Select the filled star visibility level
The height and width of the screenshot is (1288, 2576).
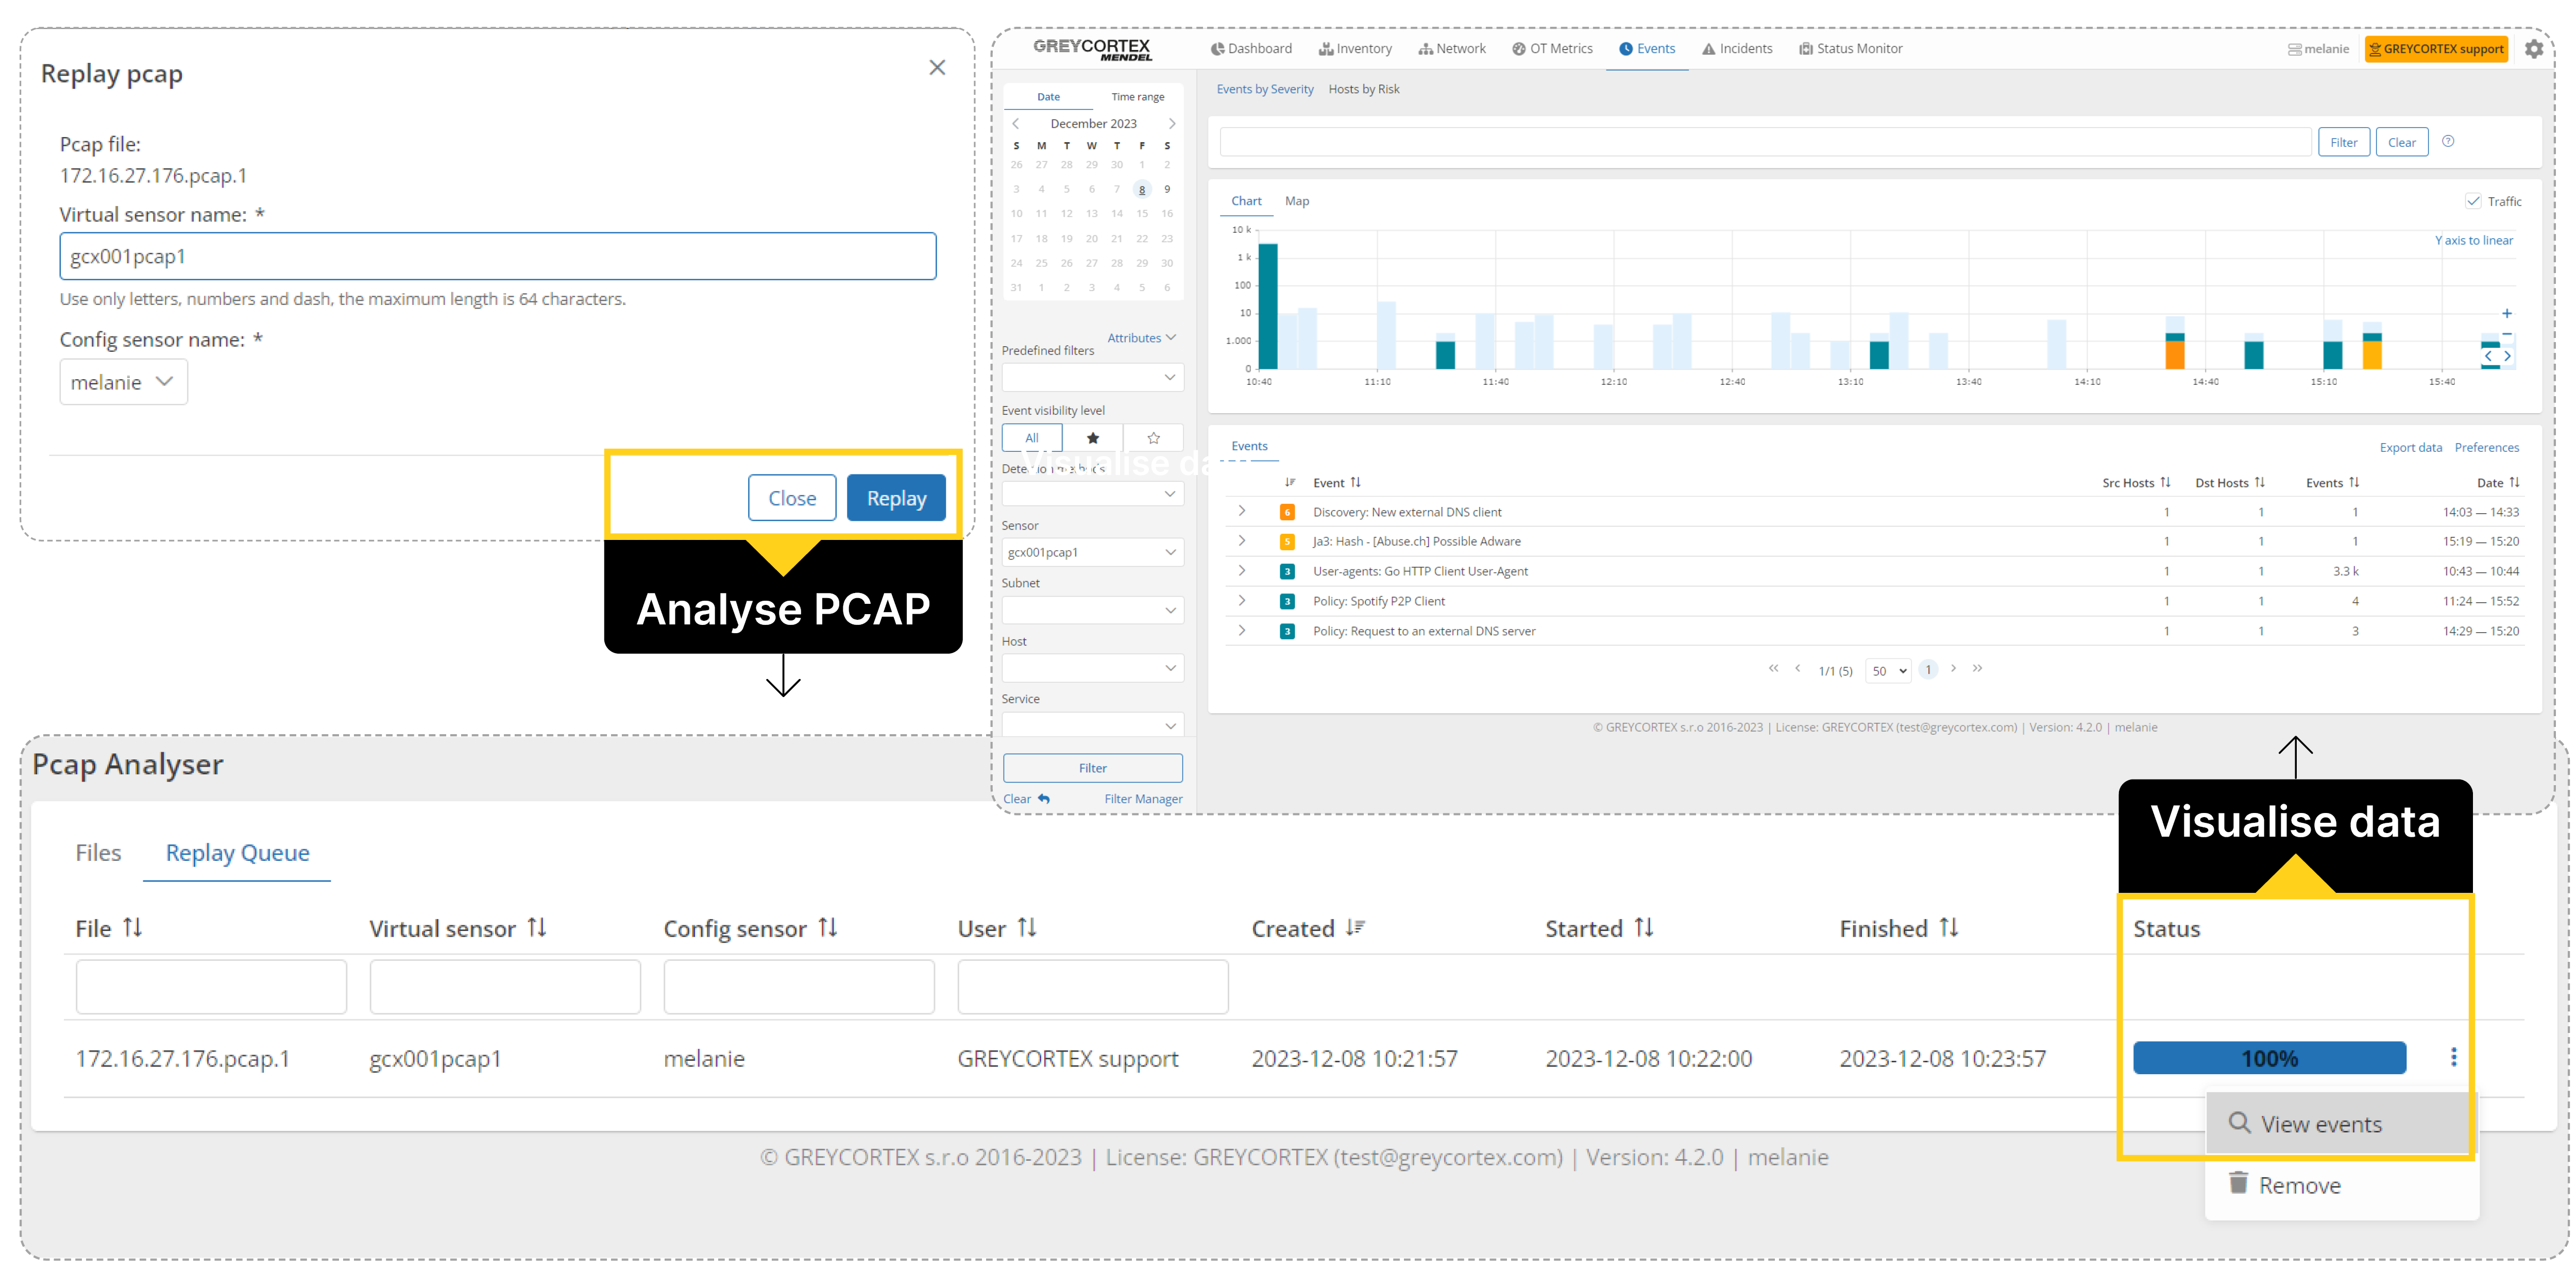pyautogui.click(x=1092, y=438)
